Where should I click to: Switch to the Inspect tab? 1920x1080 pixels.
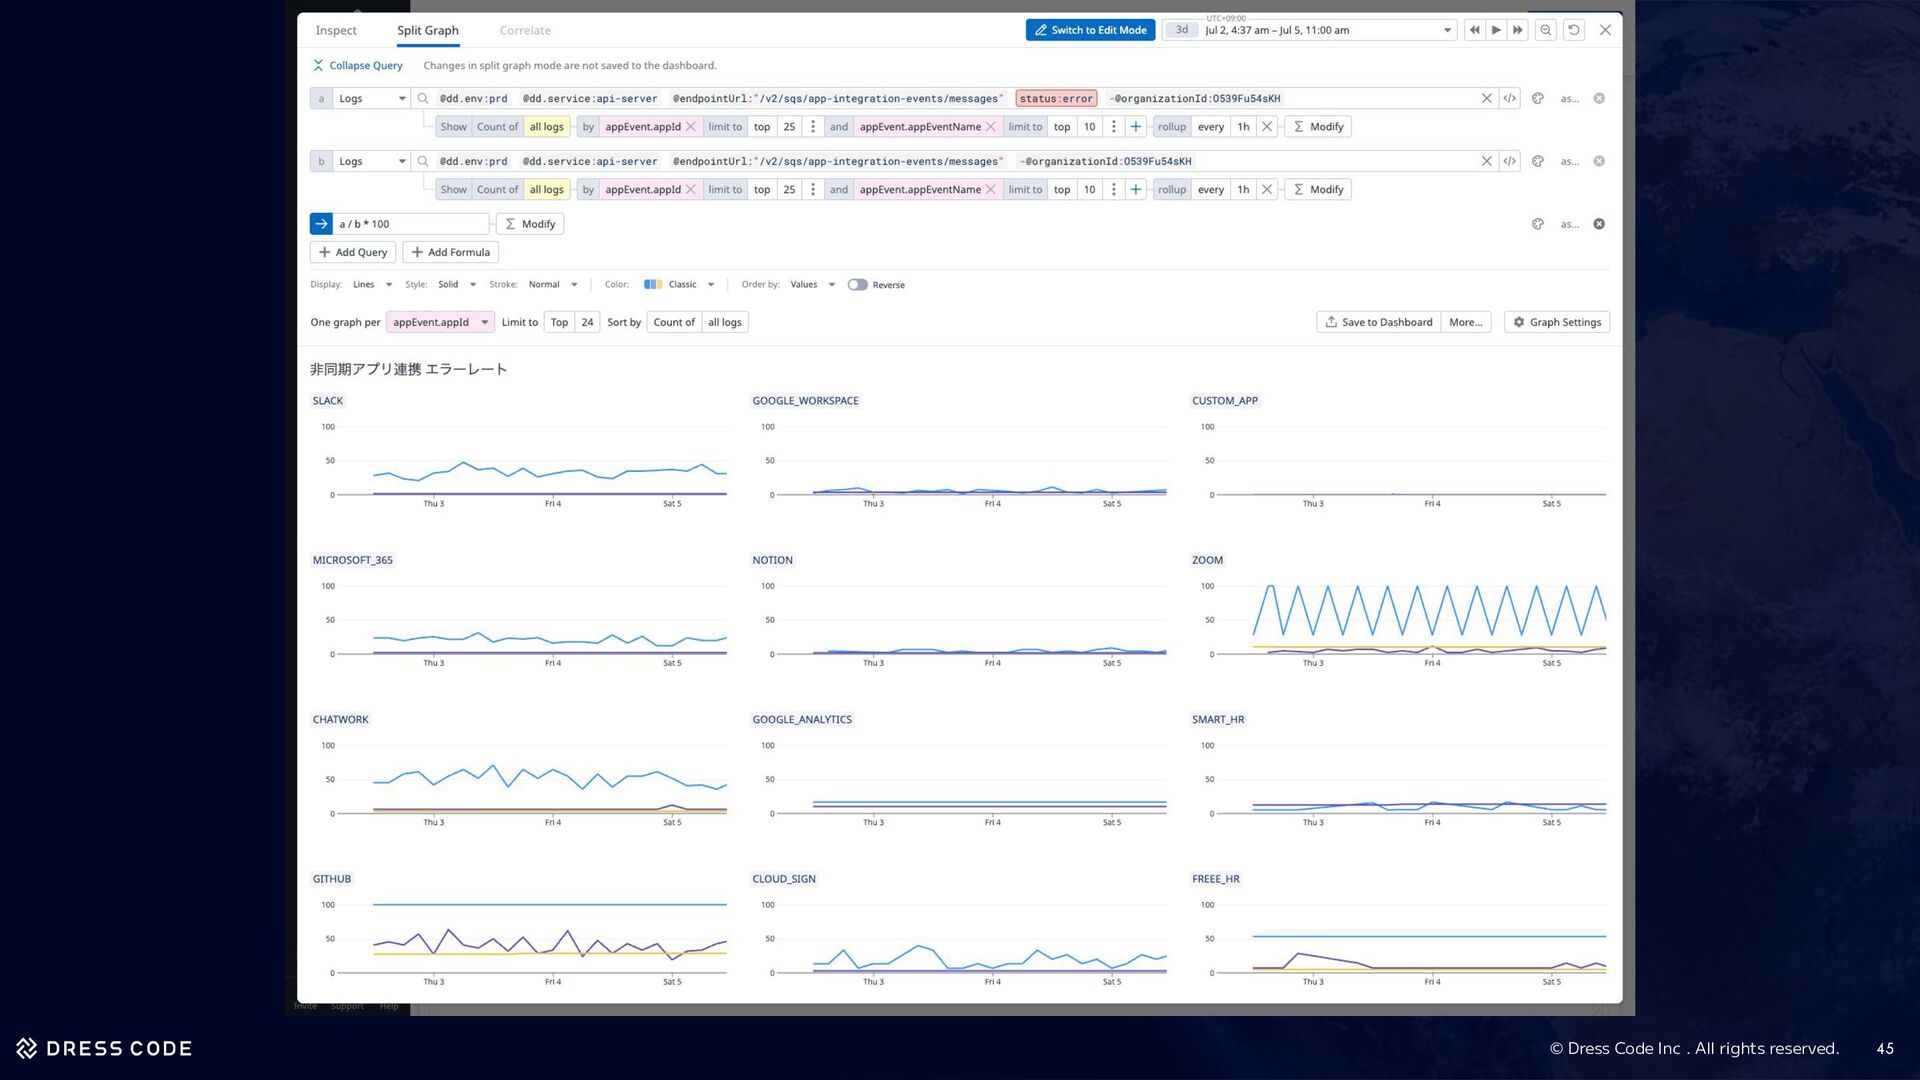pyautogui.click(x=336, y=31)
